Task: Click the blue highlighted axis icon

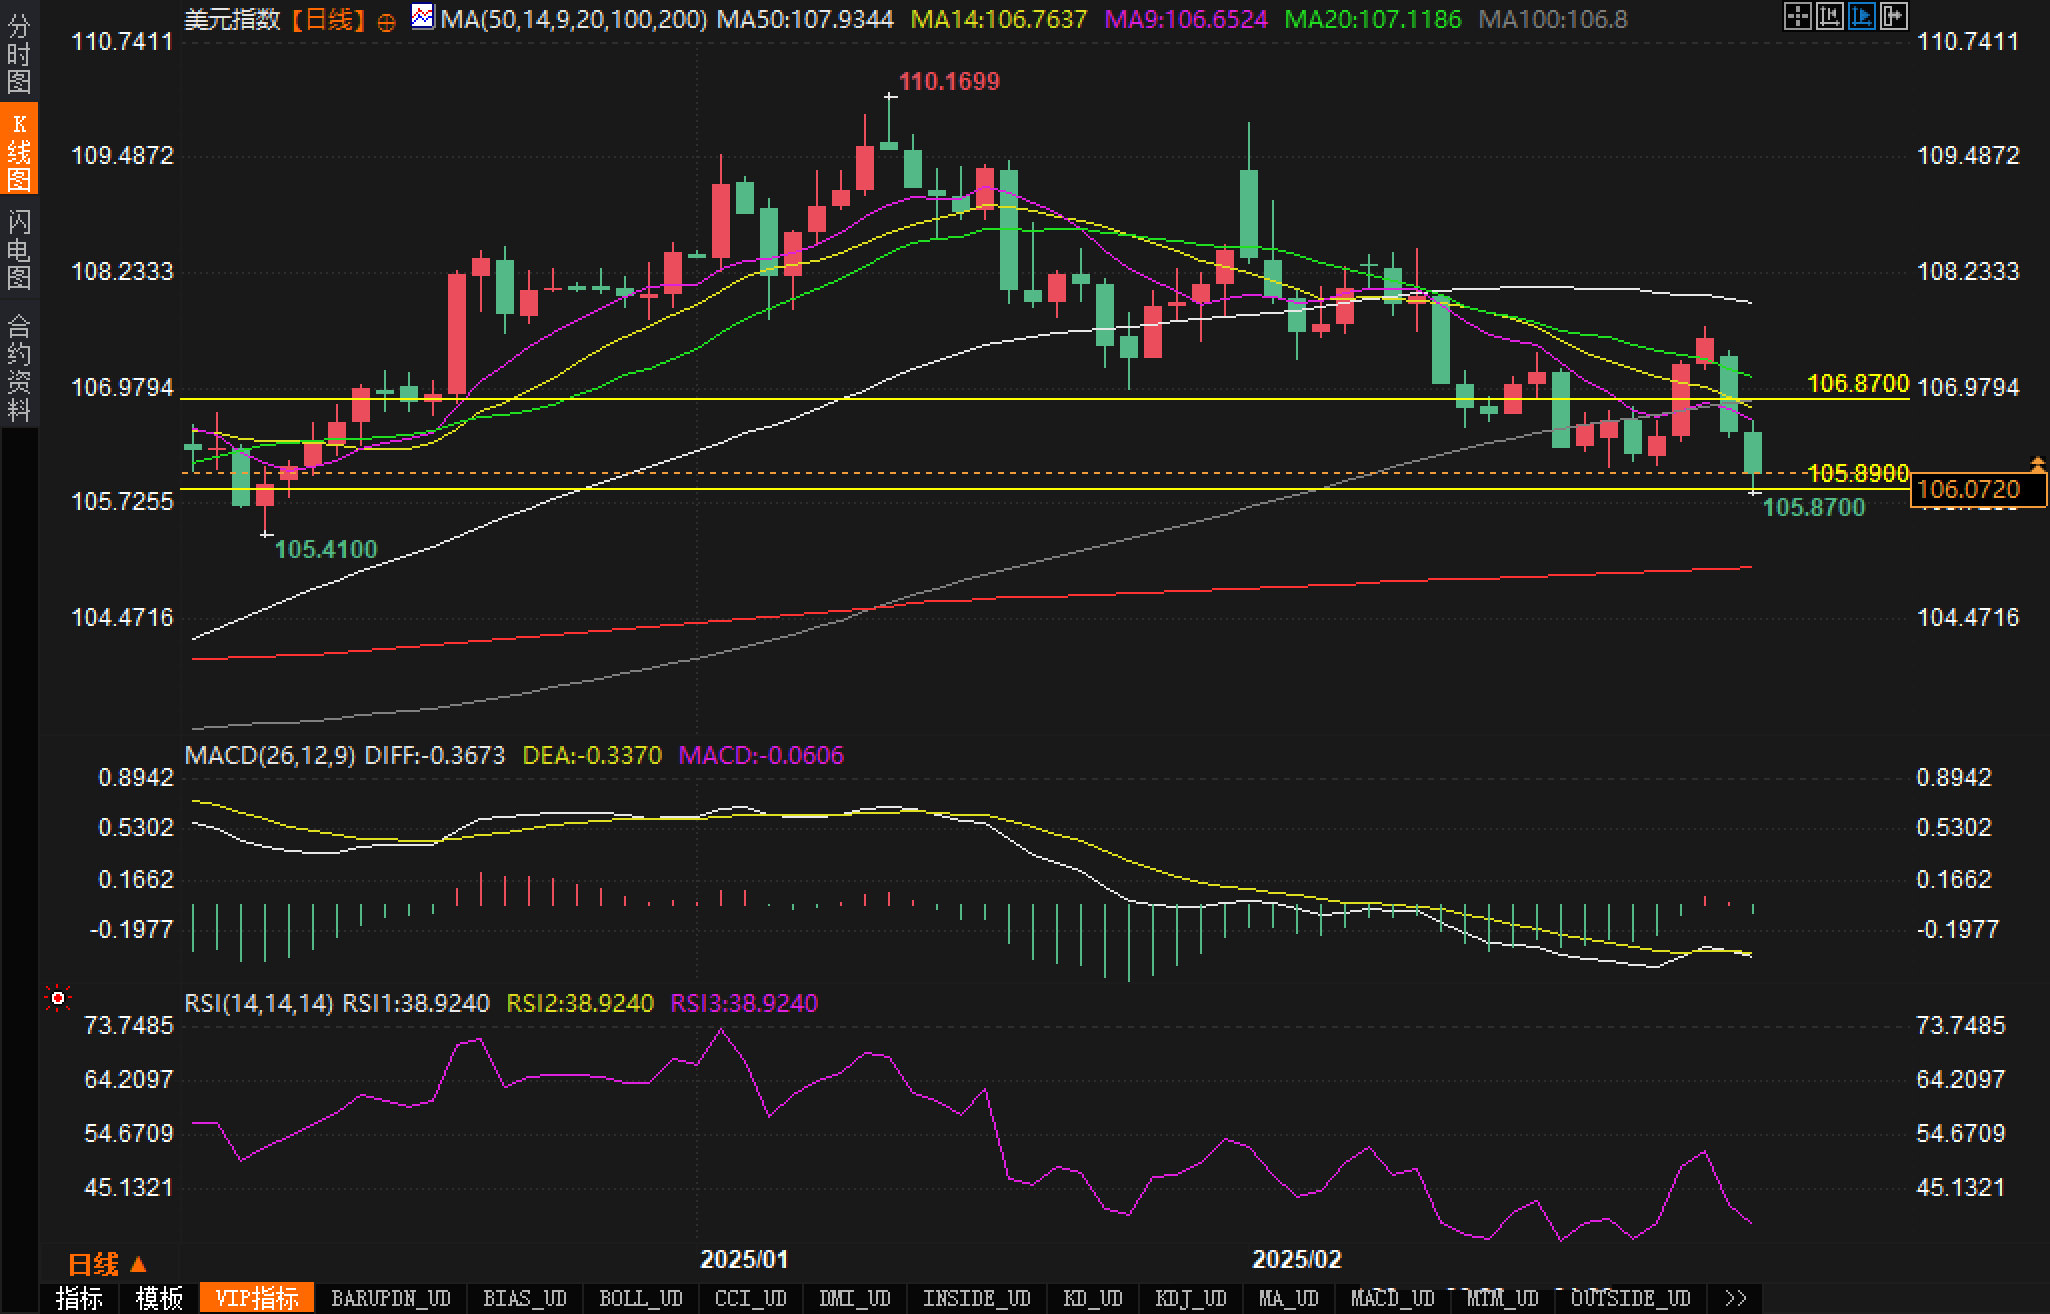Action: pyautogui.click(x=1861, y=16)
